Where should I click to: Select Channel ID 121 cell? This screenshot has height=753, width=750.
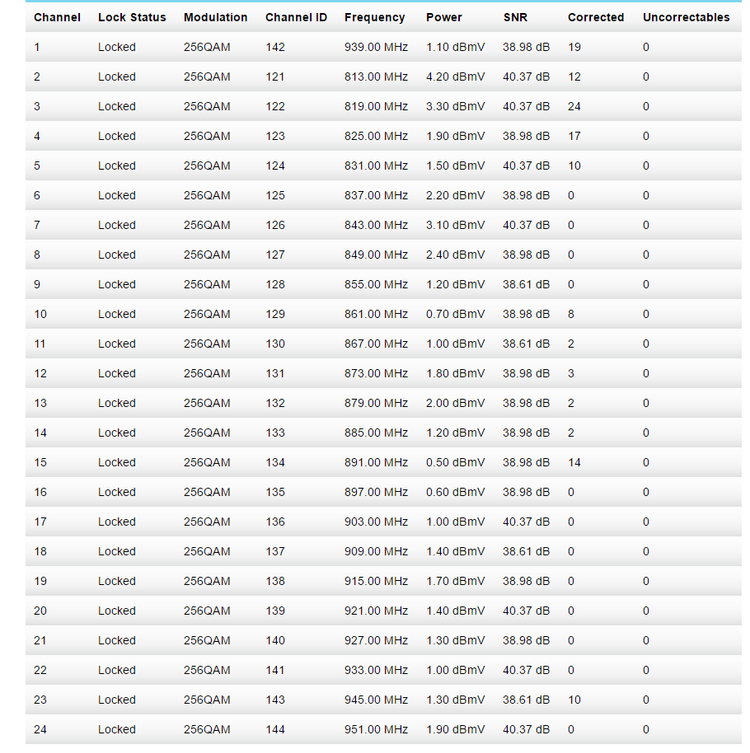click(x=275, y=77)
